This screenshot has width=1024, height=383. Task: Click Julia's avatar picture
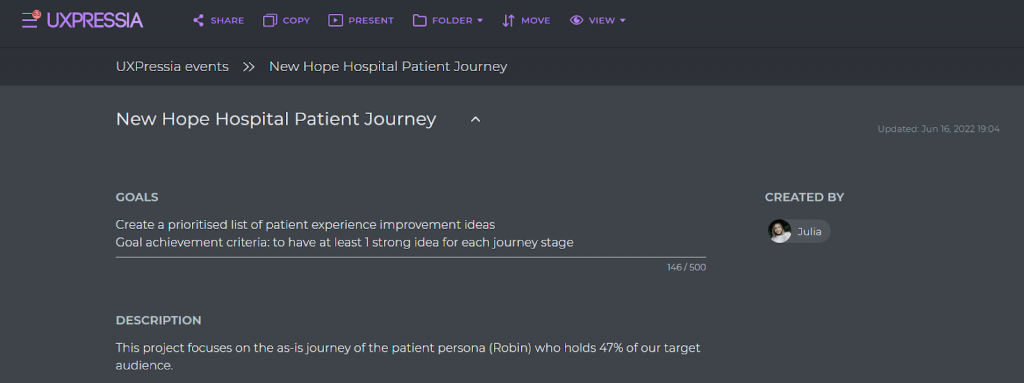coord(780,231)
